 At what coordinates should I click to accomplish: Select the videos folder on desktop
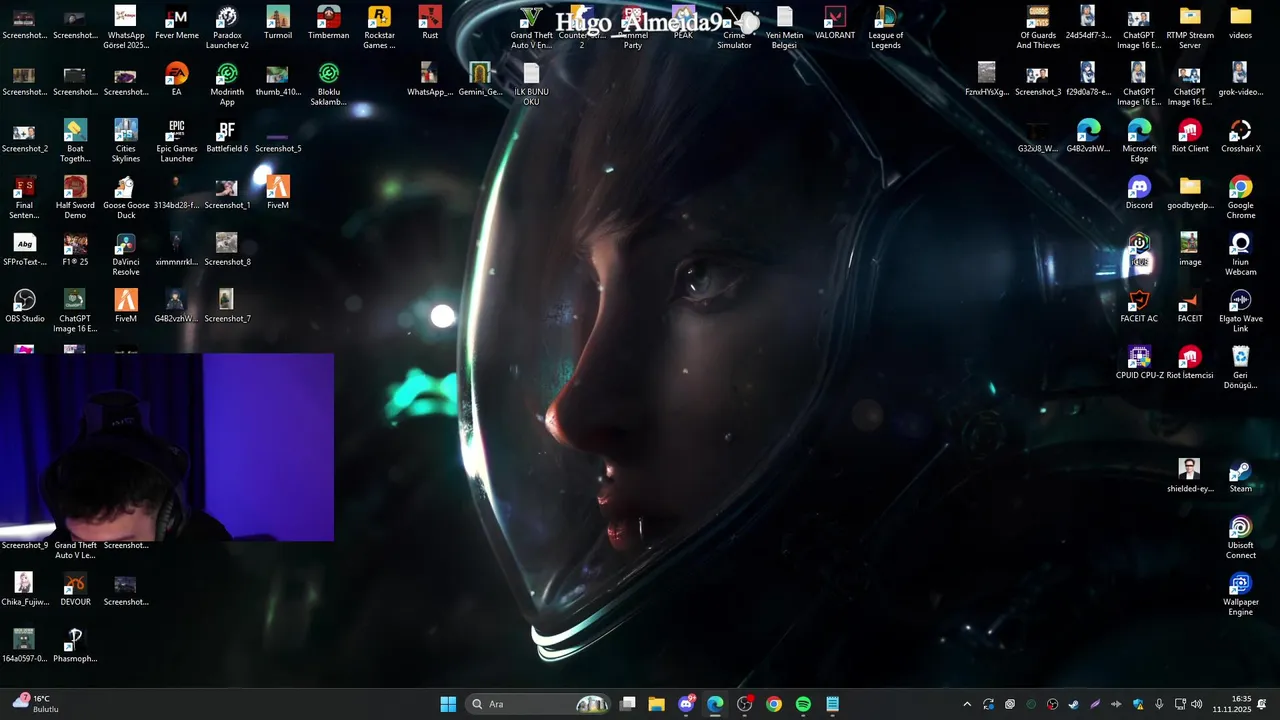tap(1241, 25)
